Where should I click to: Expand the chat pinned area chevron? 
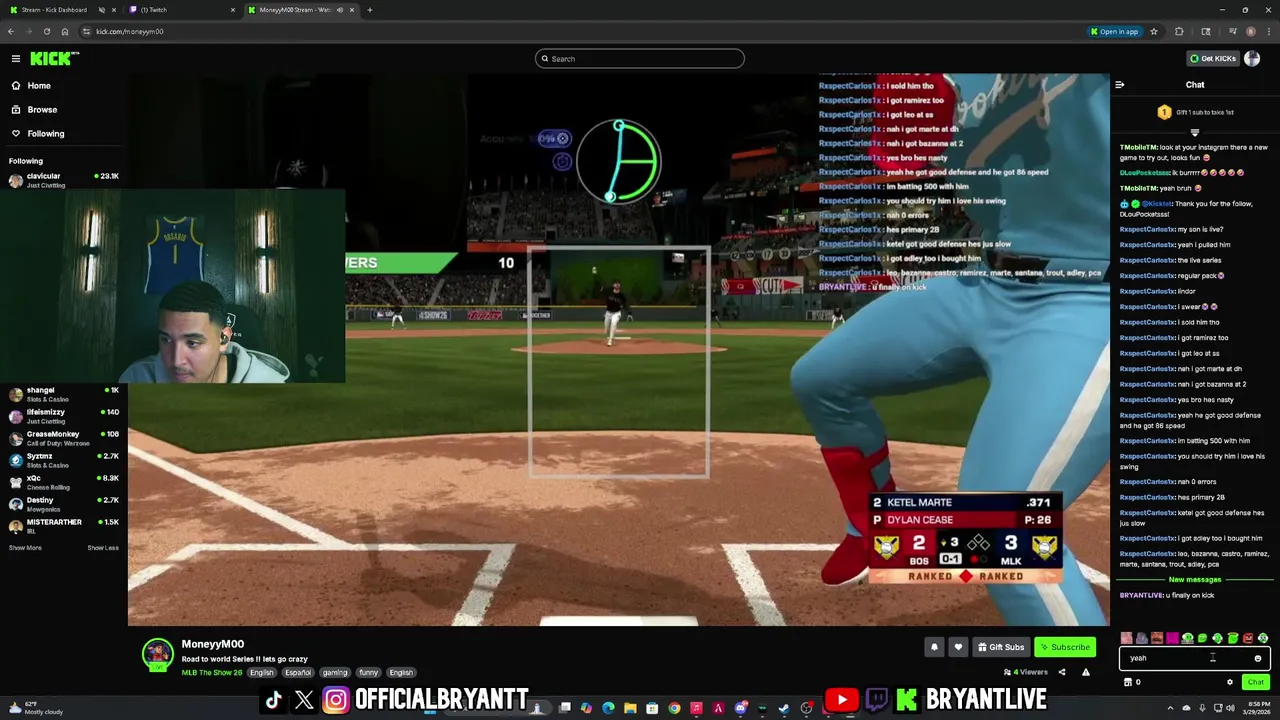click(1195, 131)
